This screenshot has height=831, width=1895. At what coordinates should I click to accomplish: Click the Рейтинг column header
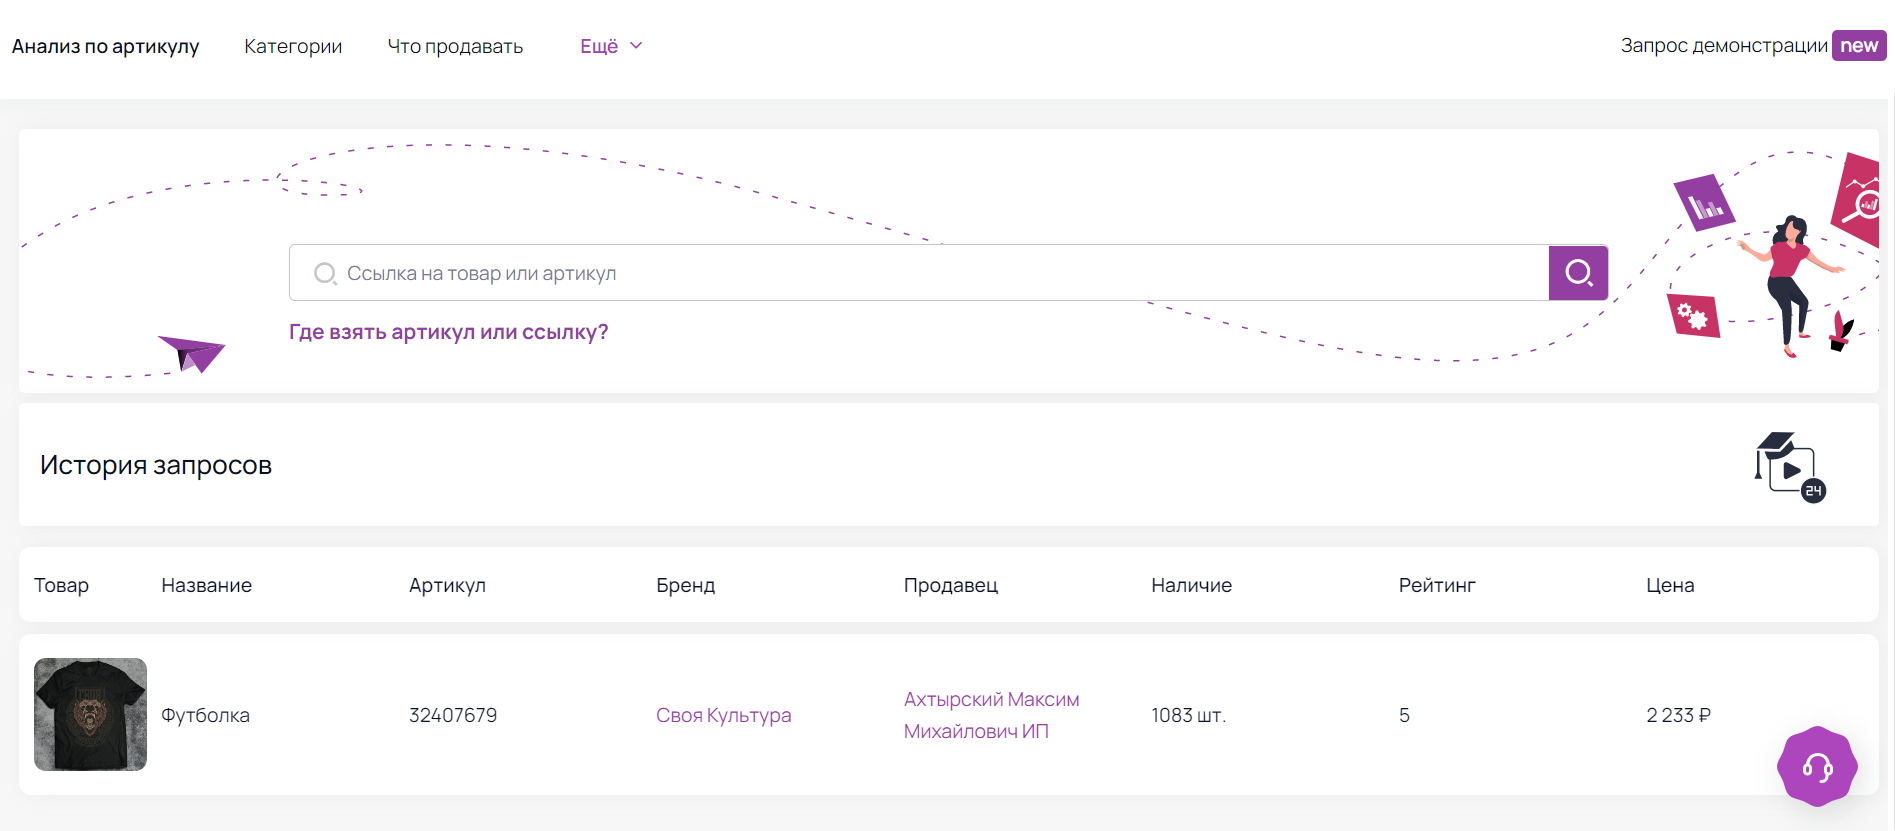click(1436, 585)
